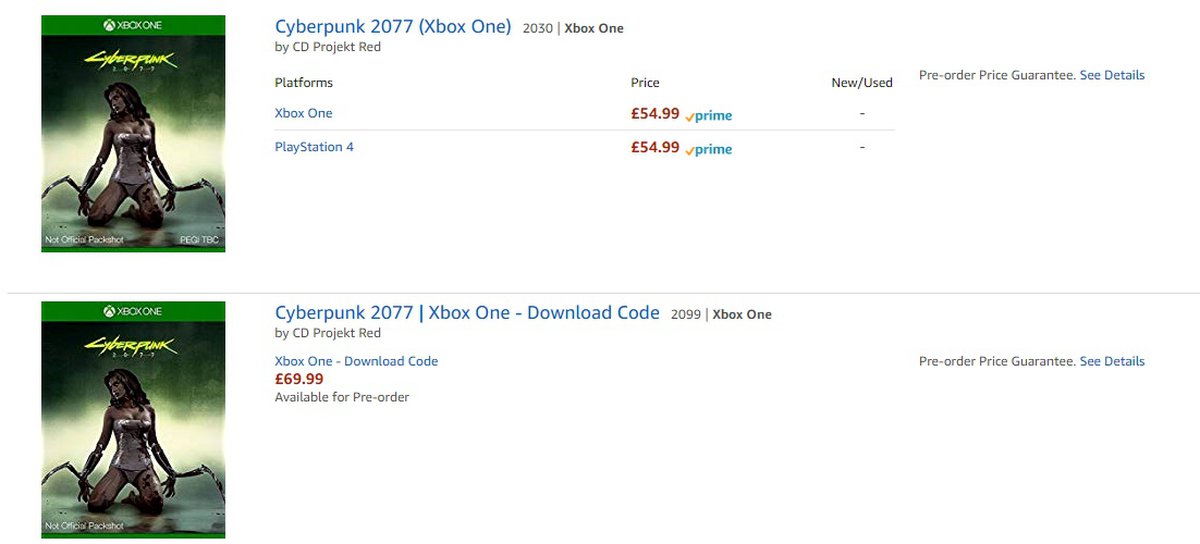Click the Cyberpunk logo on the second cover image

pos(133,349)
